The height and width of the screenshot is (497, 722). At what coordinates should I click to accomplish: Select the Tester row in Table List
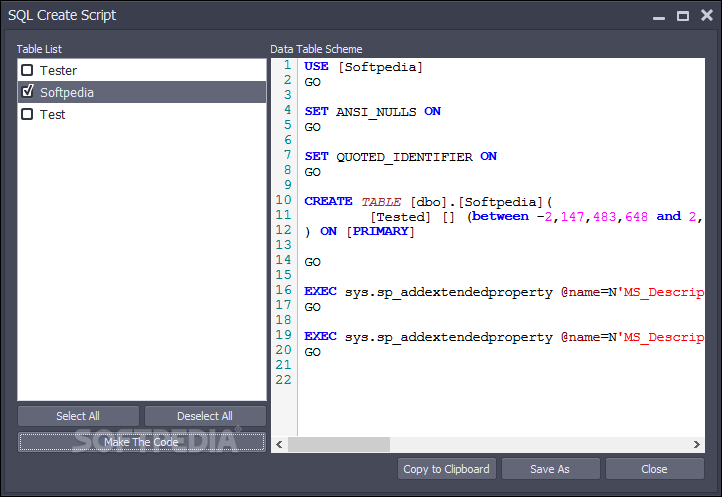tap(142, 70)
